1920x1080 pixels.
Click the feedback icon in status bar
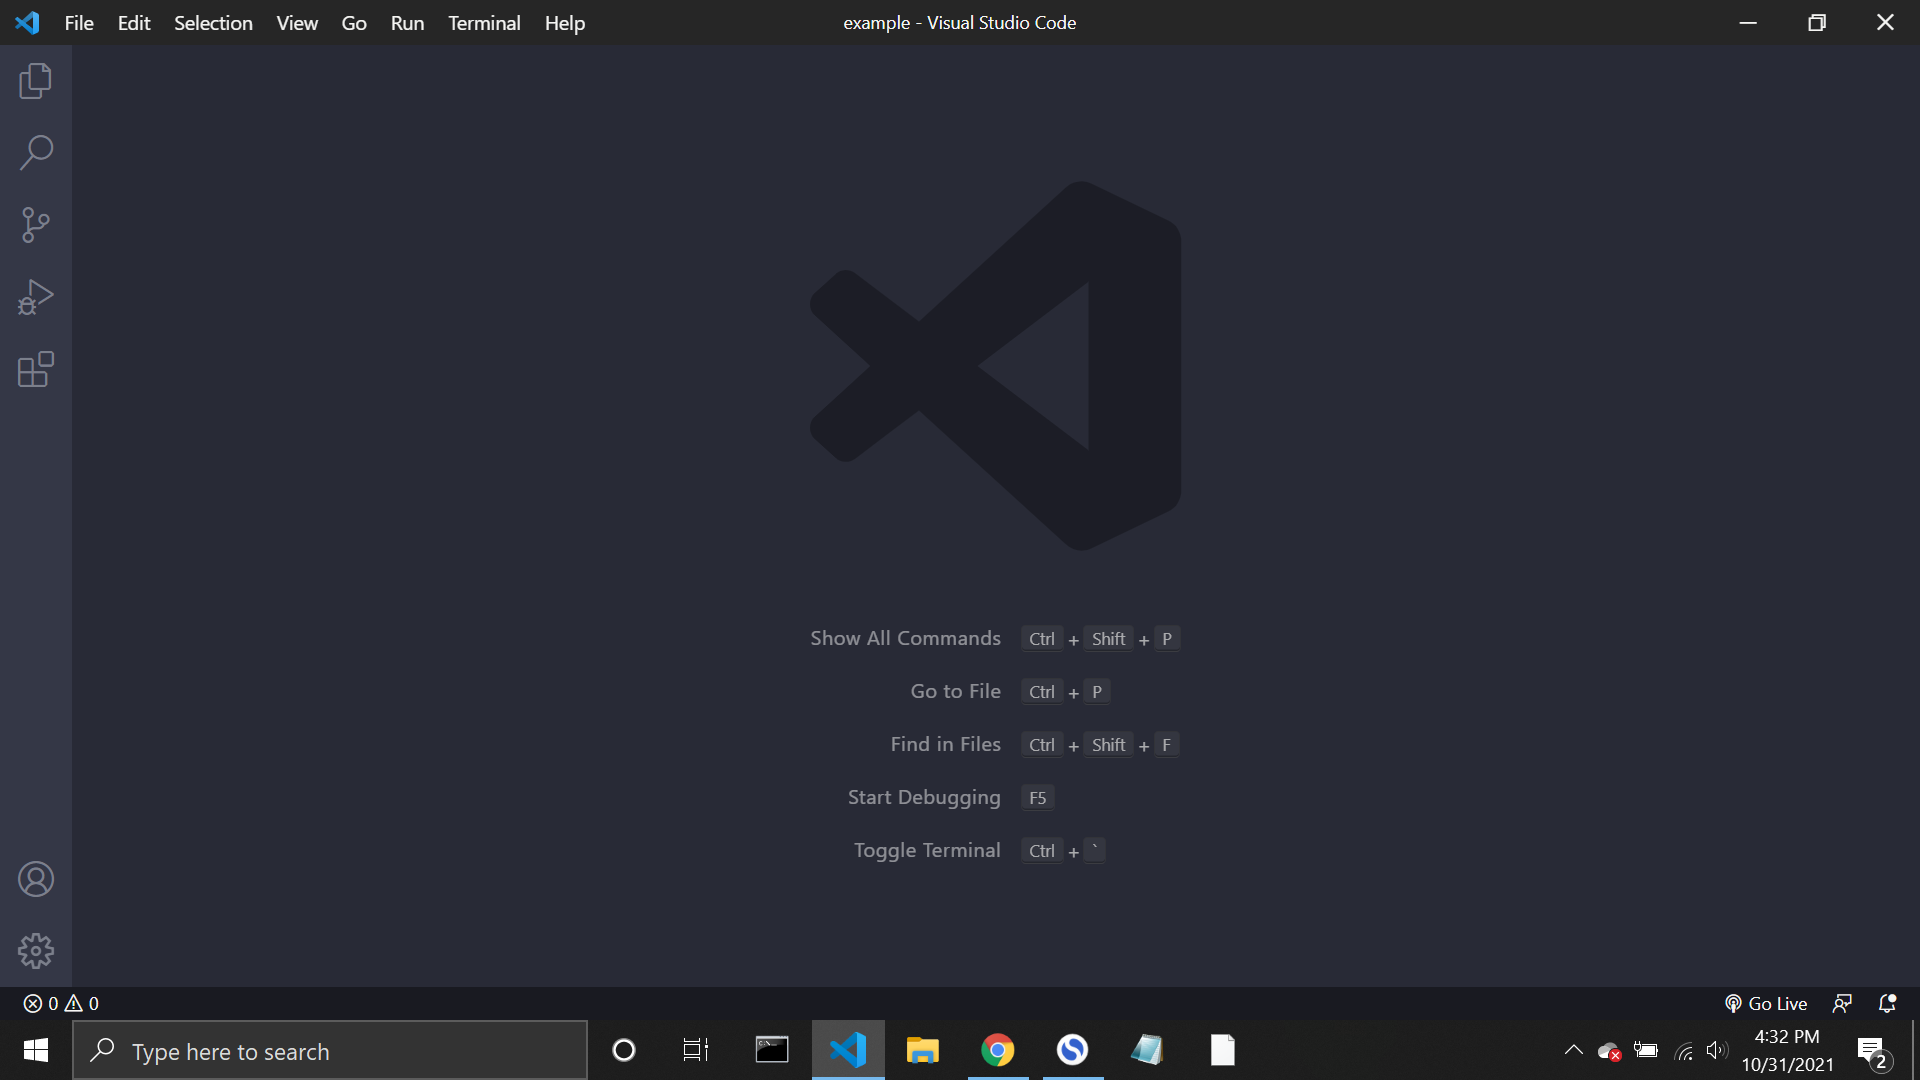pyautogui.click(x=1842, y=1003)
